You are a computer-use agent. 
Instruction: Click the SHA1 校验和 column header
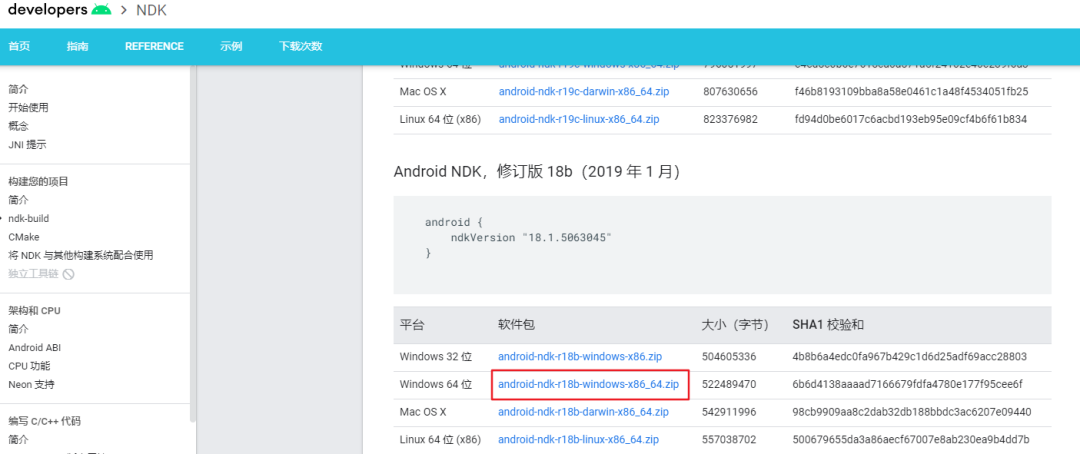pos(828,325)
